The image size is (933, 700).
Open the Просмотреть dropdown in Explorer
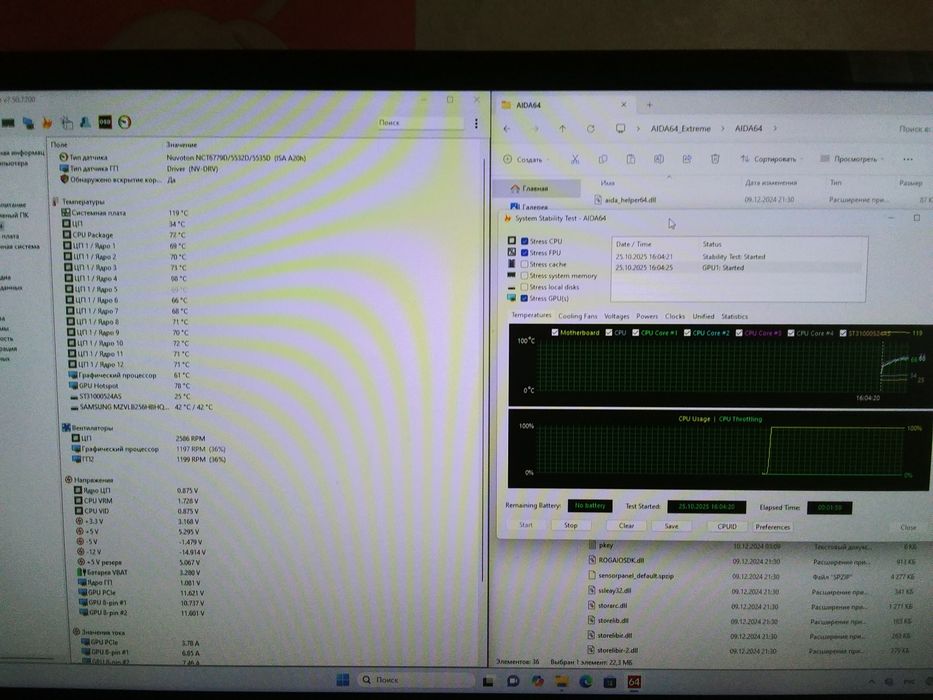(851, 159)
